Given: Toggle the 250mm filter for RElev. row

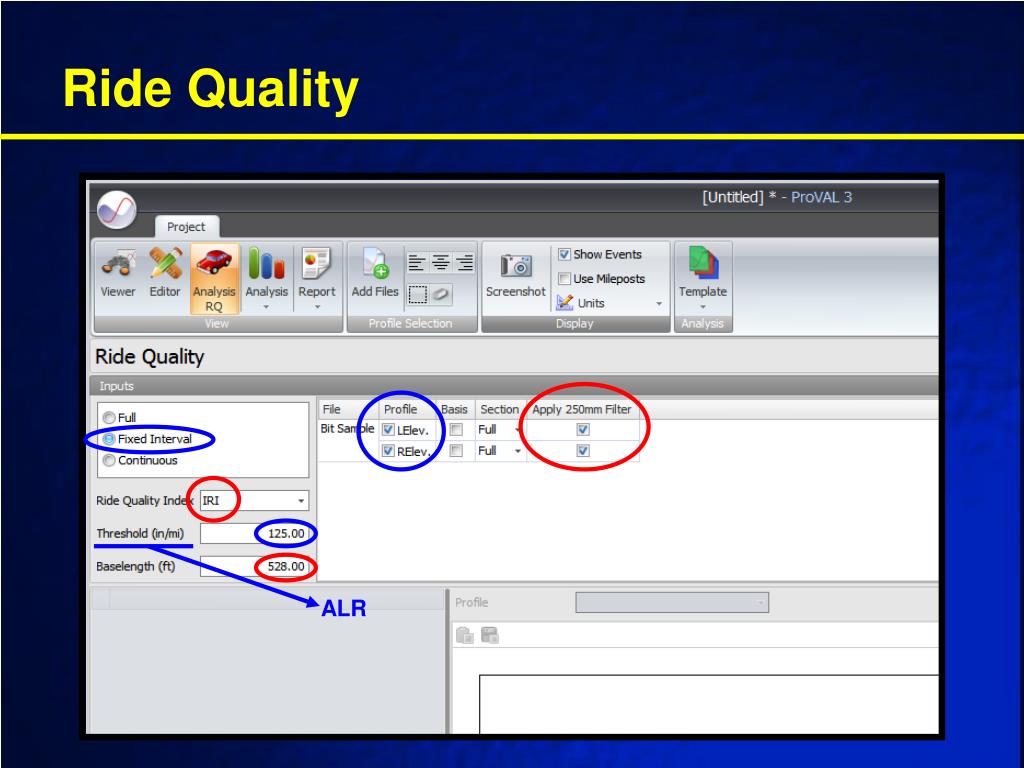Looking at the screenshot, I should click(x=583, y=451).
